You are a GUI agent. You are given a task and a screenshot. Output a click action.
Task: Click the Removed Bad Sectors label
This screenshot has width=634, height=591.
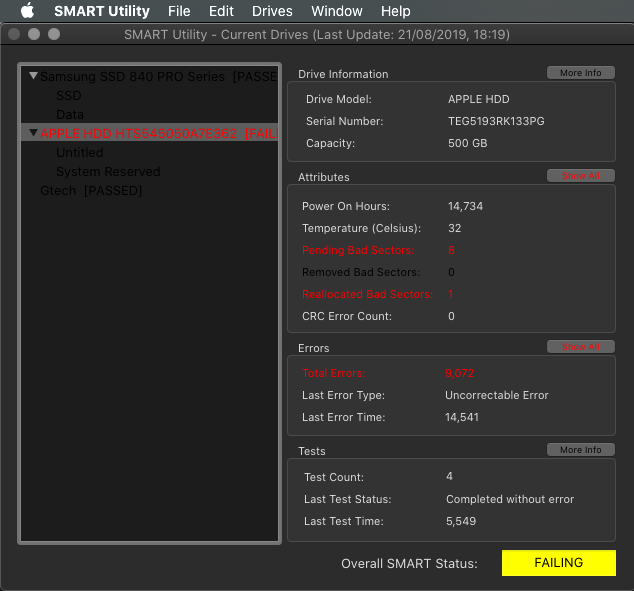point(361,272)
